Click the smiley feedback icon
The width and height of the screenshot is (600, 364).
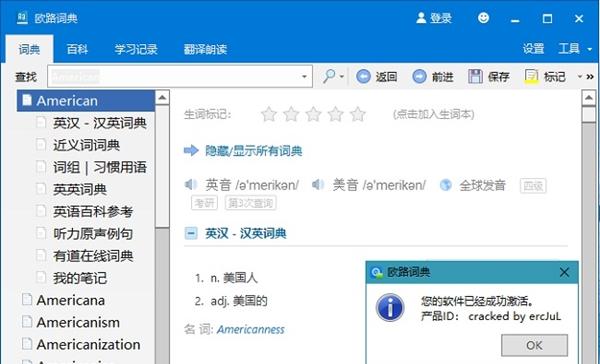(x=484, y=18)
